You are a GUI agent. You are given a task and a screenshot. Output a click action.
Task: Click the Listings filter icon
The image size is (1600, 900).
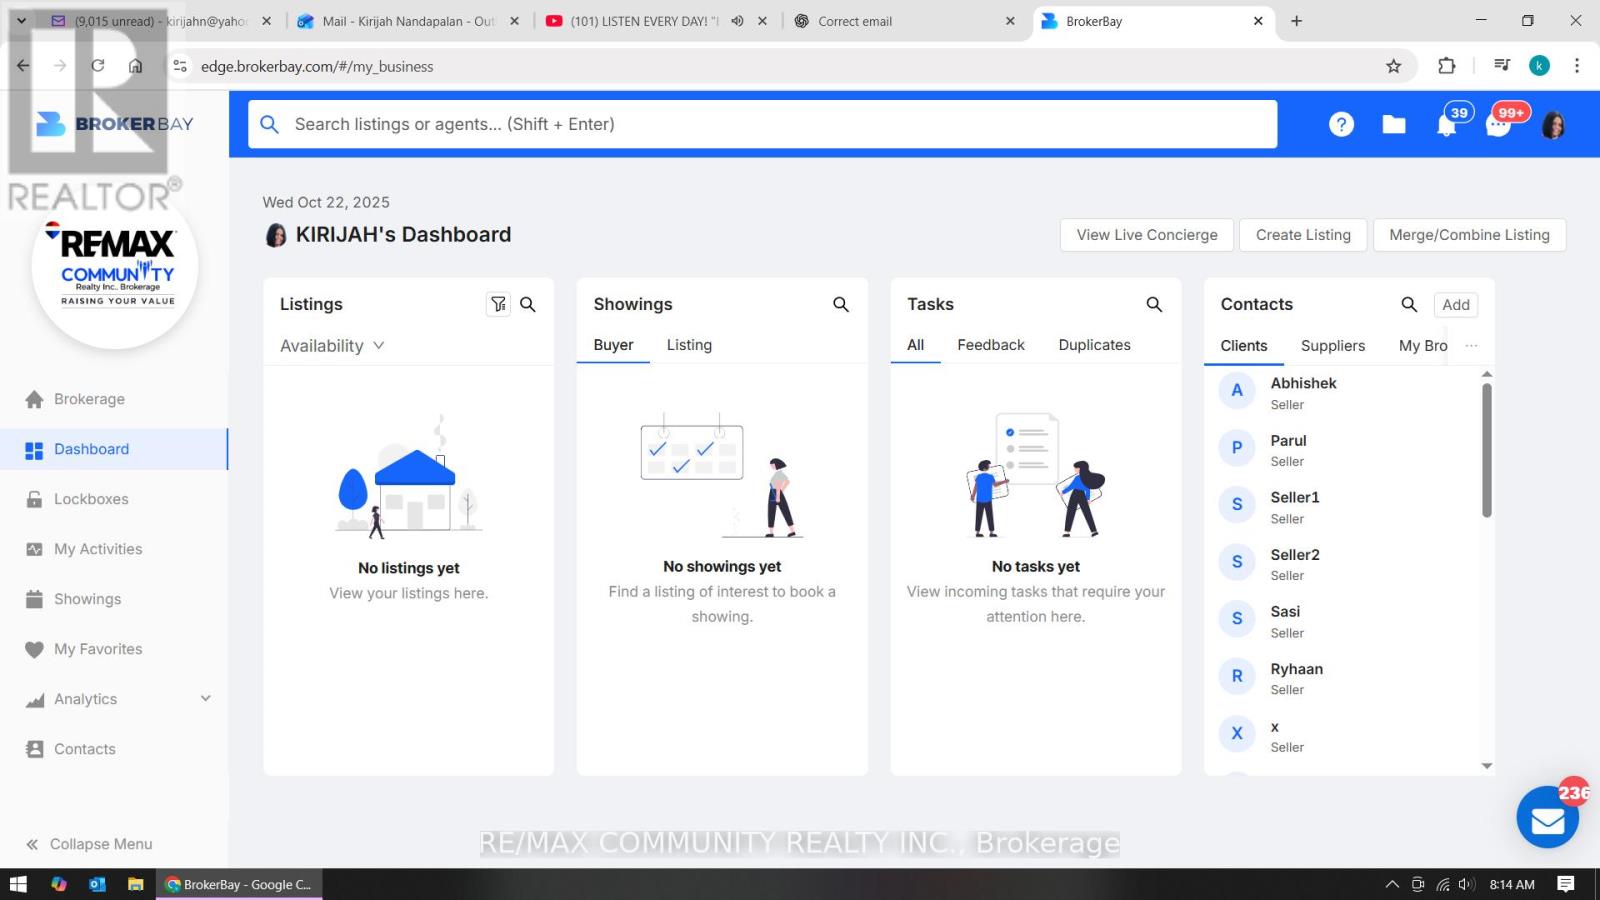[x=498, y=304]
